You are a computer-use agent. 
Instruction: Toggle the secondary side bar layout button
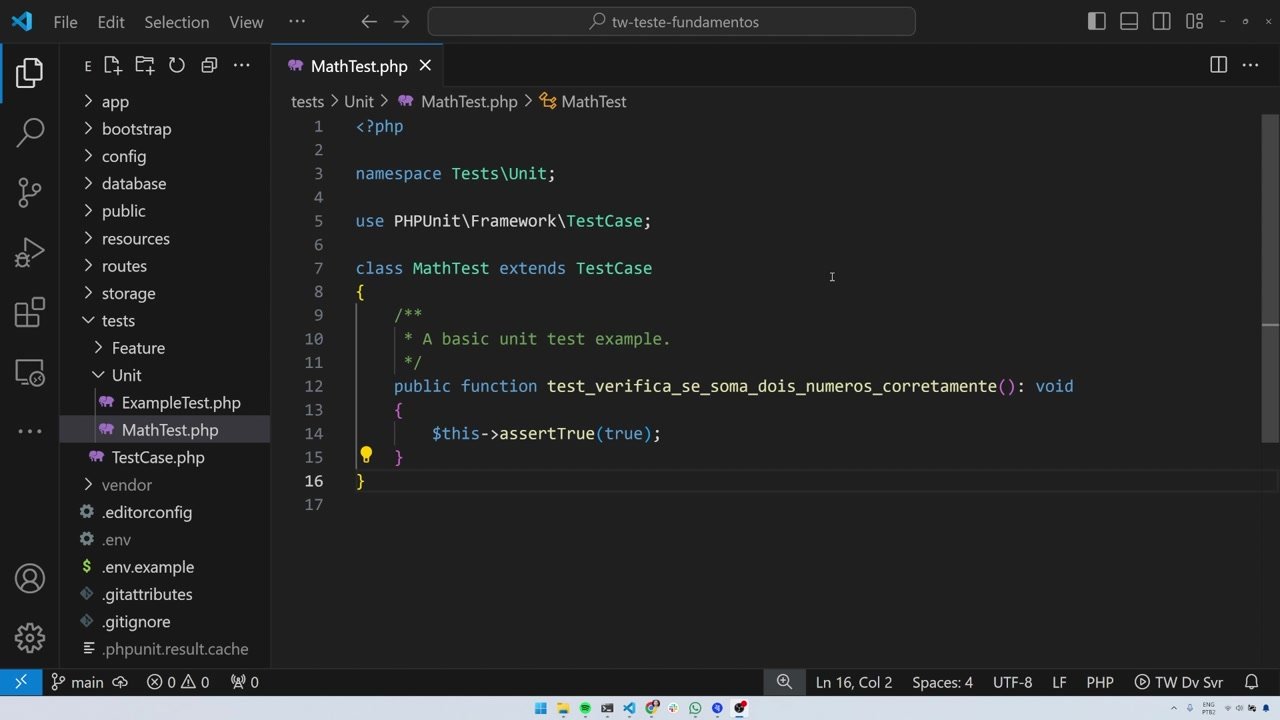point(1161,22)
